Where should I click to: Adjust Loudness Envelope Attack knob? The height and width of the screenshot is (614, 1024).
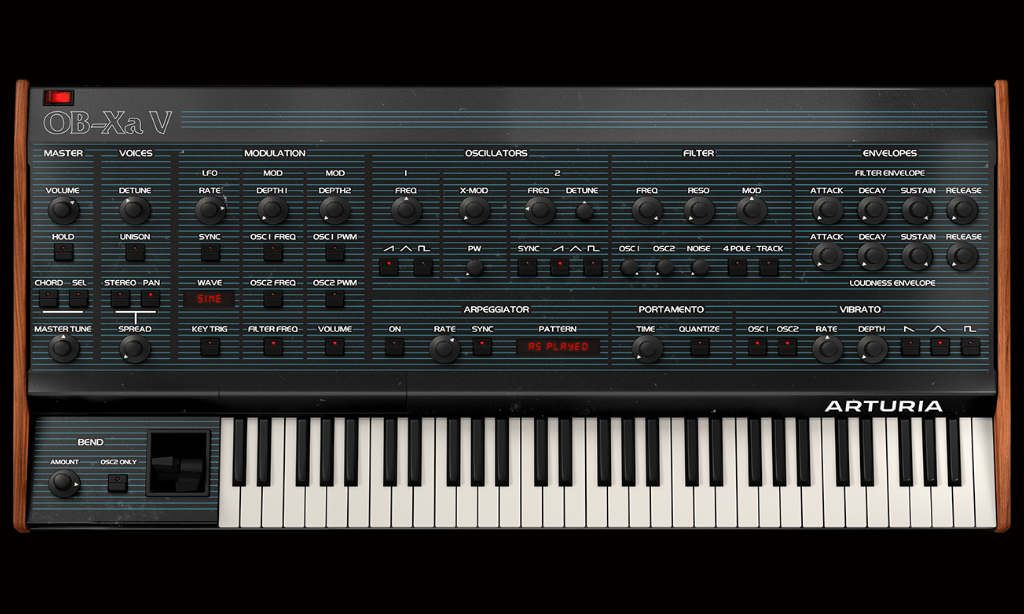[x=827, y=256]
